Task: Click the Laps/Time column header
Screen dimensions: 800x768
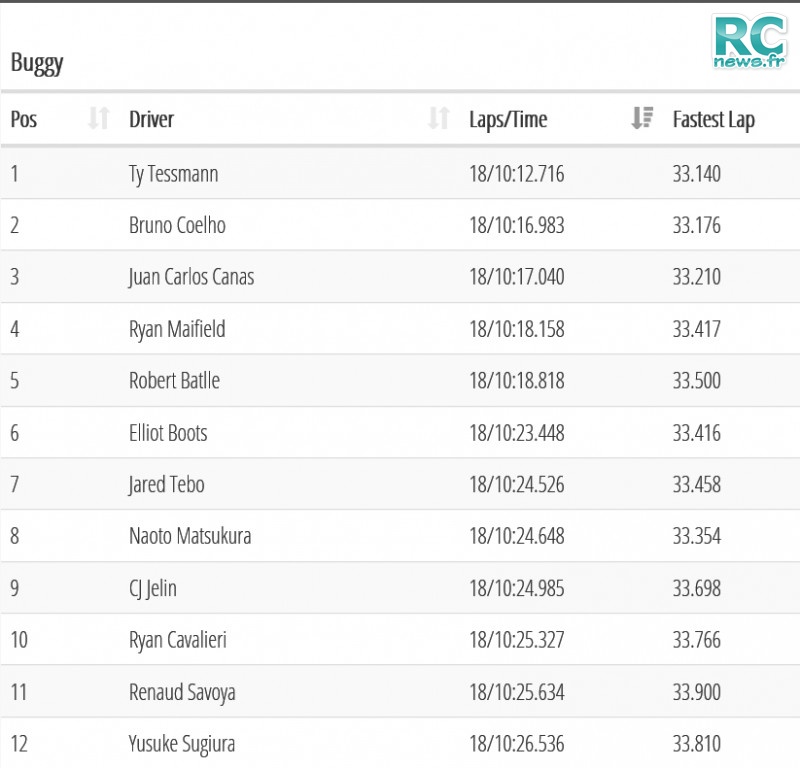Action: (508, 120)
